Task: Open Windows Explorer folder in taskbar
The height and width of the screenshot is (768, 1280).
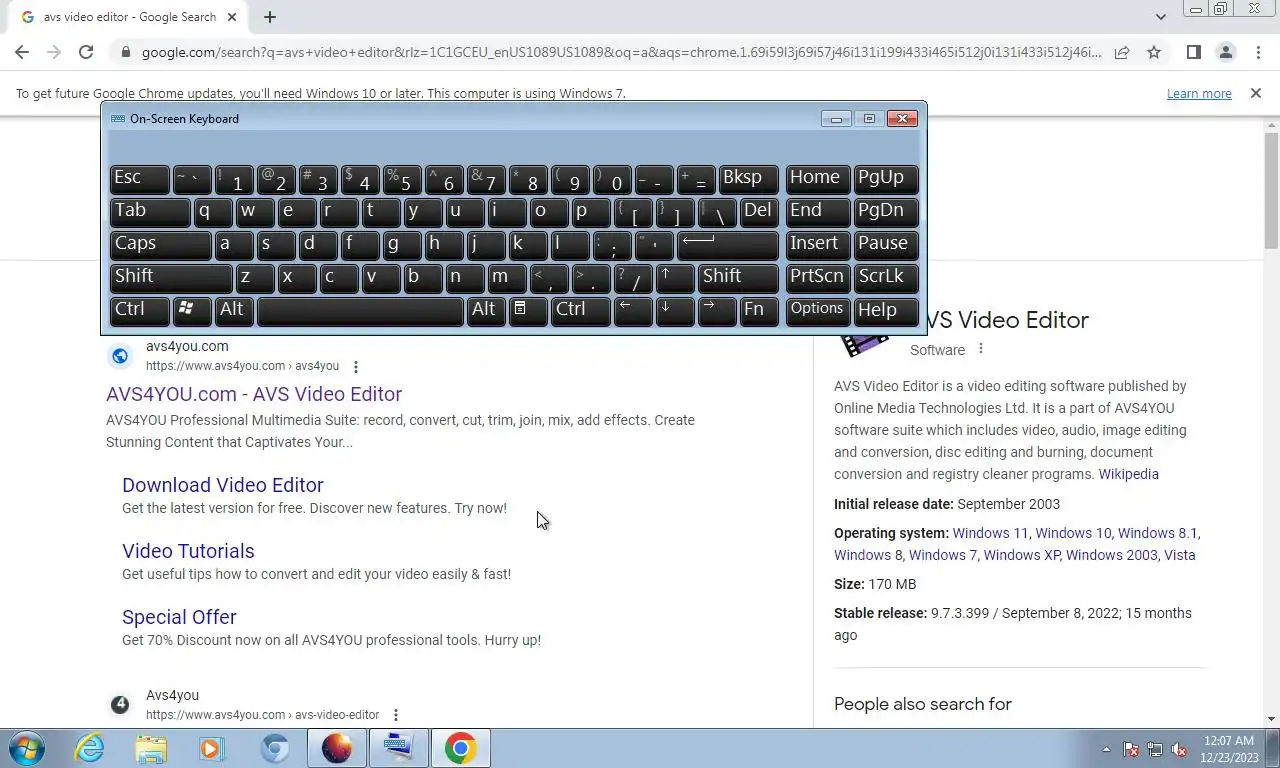Action: click(151, 748)
